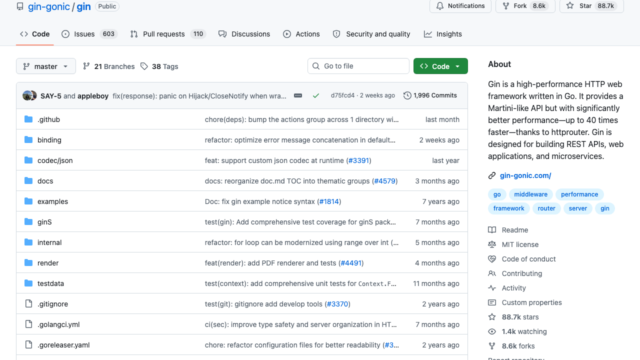Click the Notifications bell icon
Viewport: 640px width, 360px height.
440,6
